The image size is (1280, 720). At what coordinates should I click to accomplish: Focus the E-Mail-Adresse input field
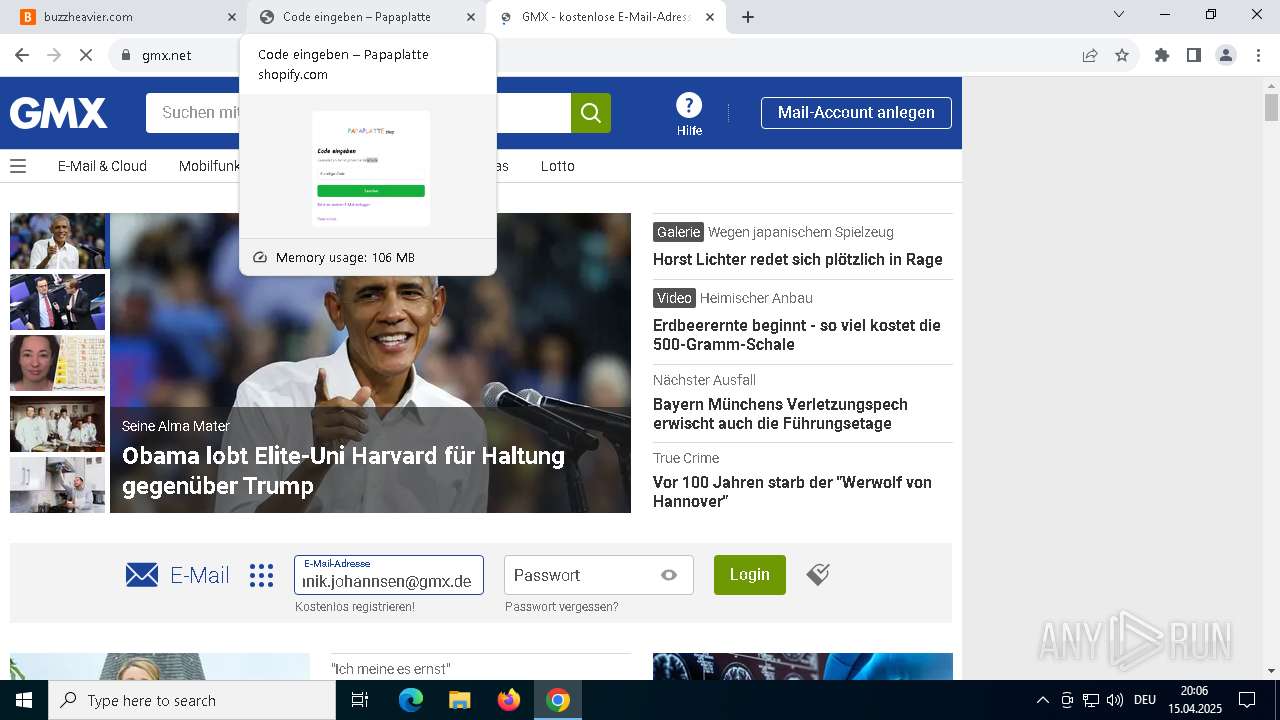pyautogui.click(x=389, y=575)
